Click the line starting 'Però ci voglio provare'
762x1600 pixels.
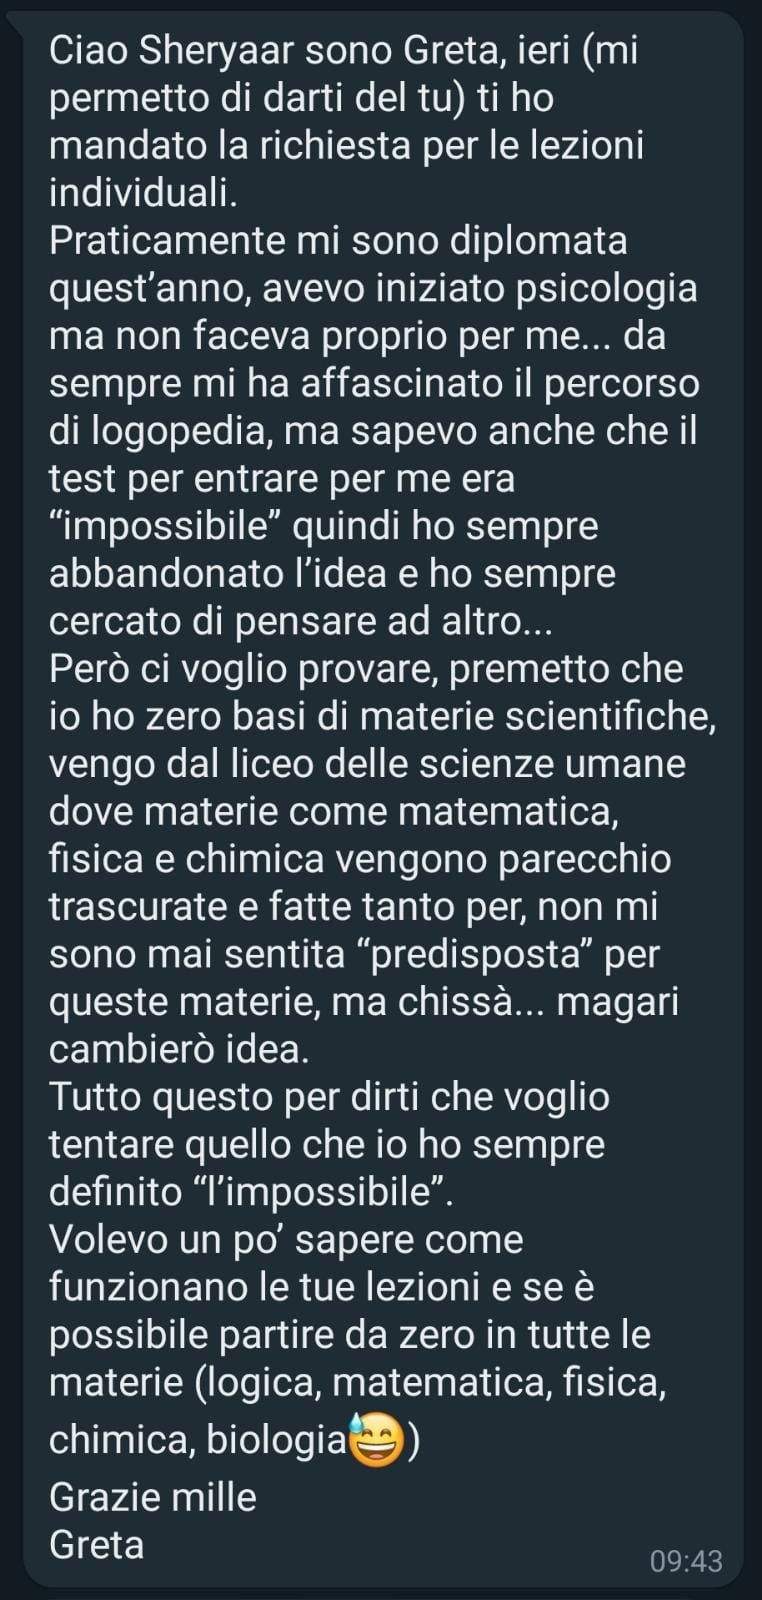coord(366,669)
